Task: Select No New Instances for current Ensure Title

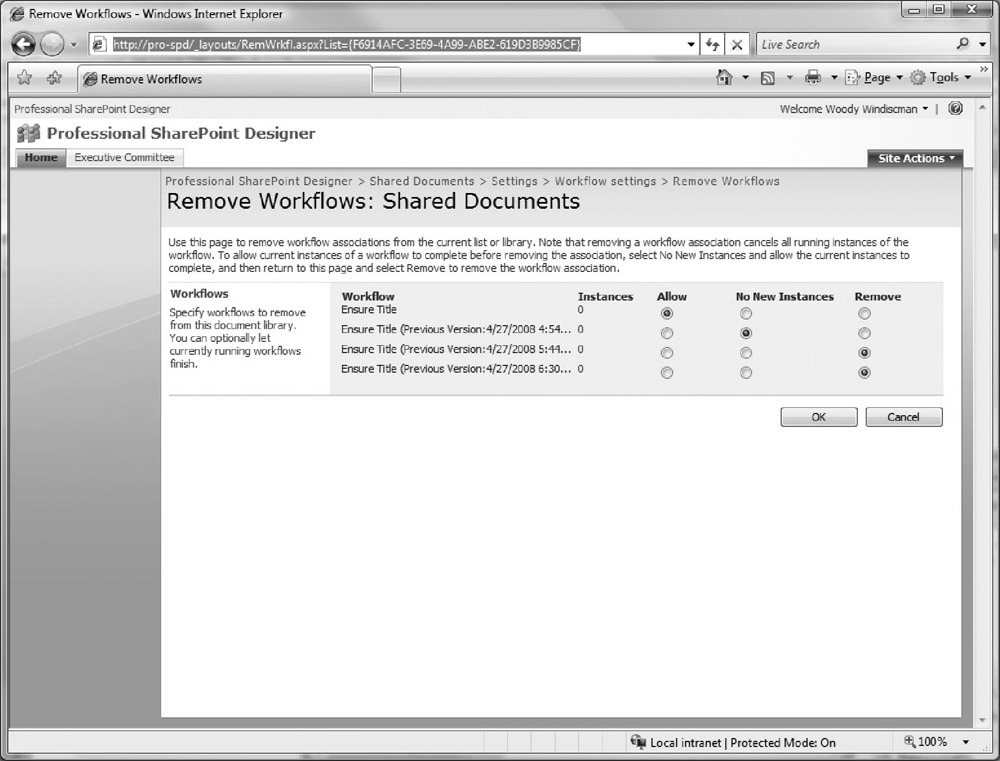Action: coord(746,313)
